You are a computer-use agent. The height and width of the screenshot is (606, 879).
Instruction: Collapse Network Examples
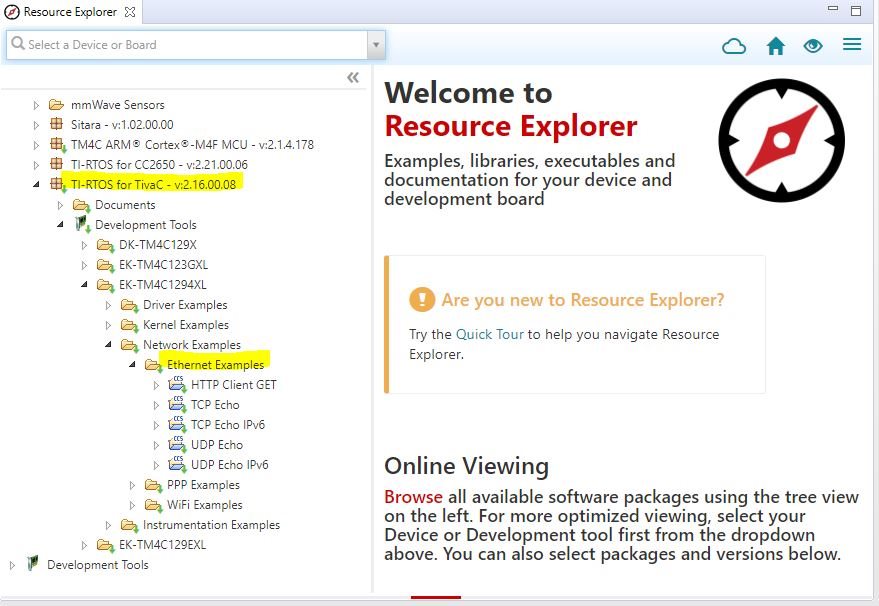pyautogui.click(x=108, y=345)
